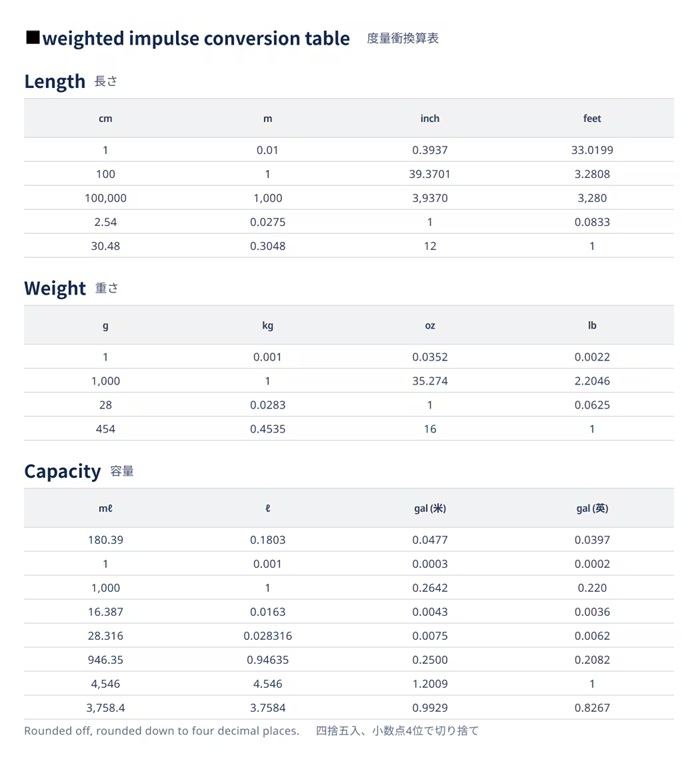This screenshot has width=698, height=761.
Task: Click the Capacity section heading
Action: coord(63,472)
